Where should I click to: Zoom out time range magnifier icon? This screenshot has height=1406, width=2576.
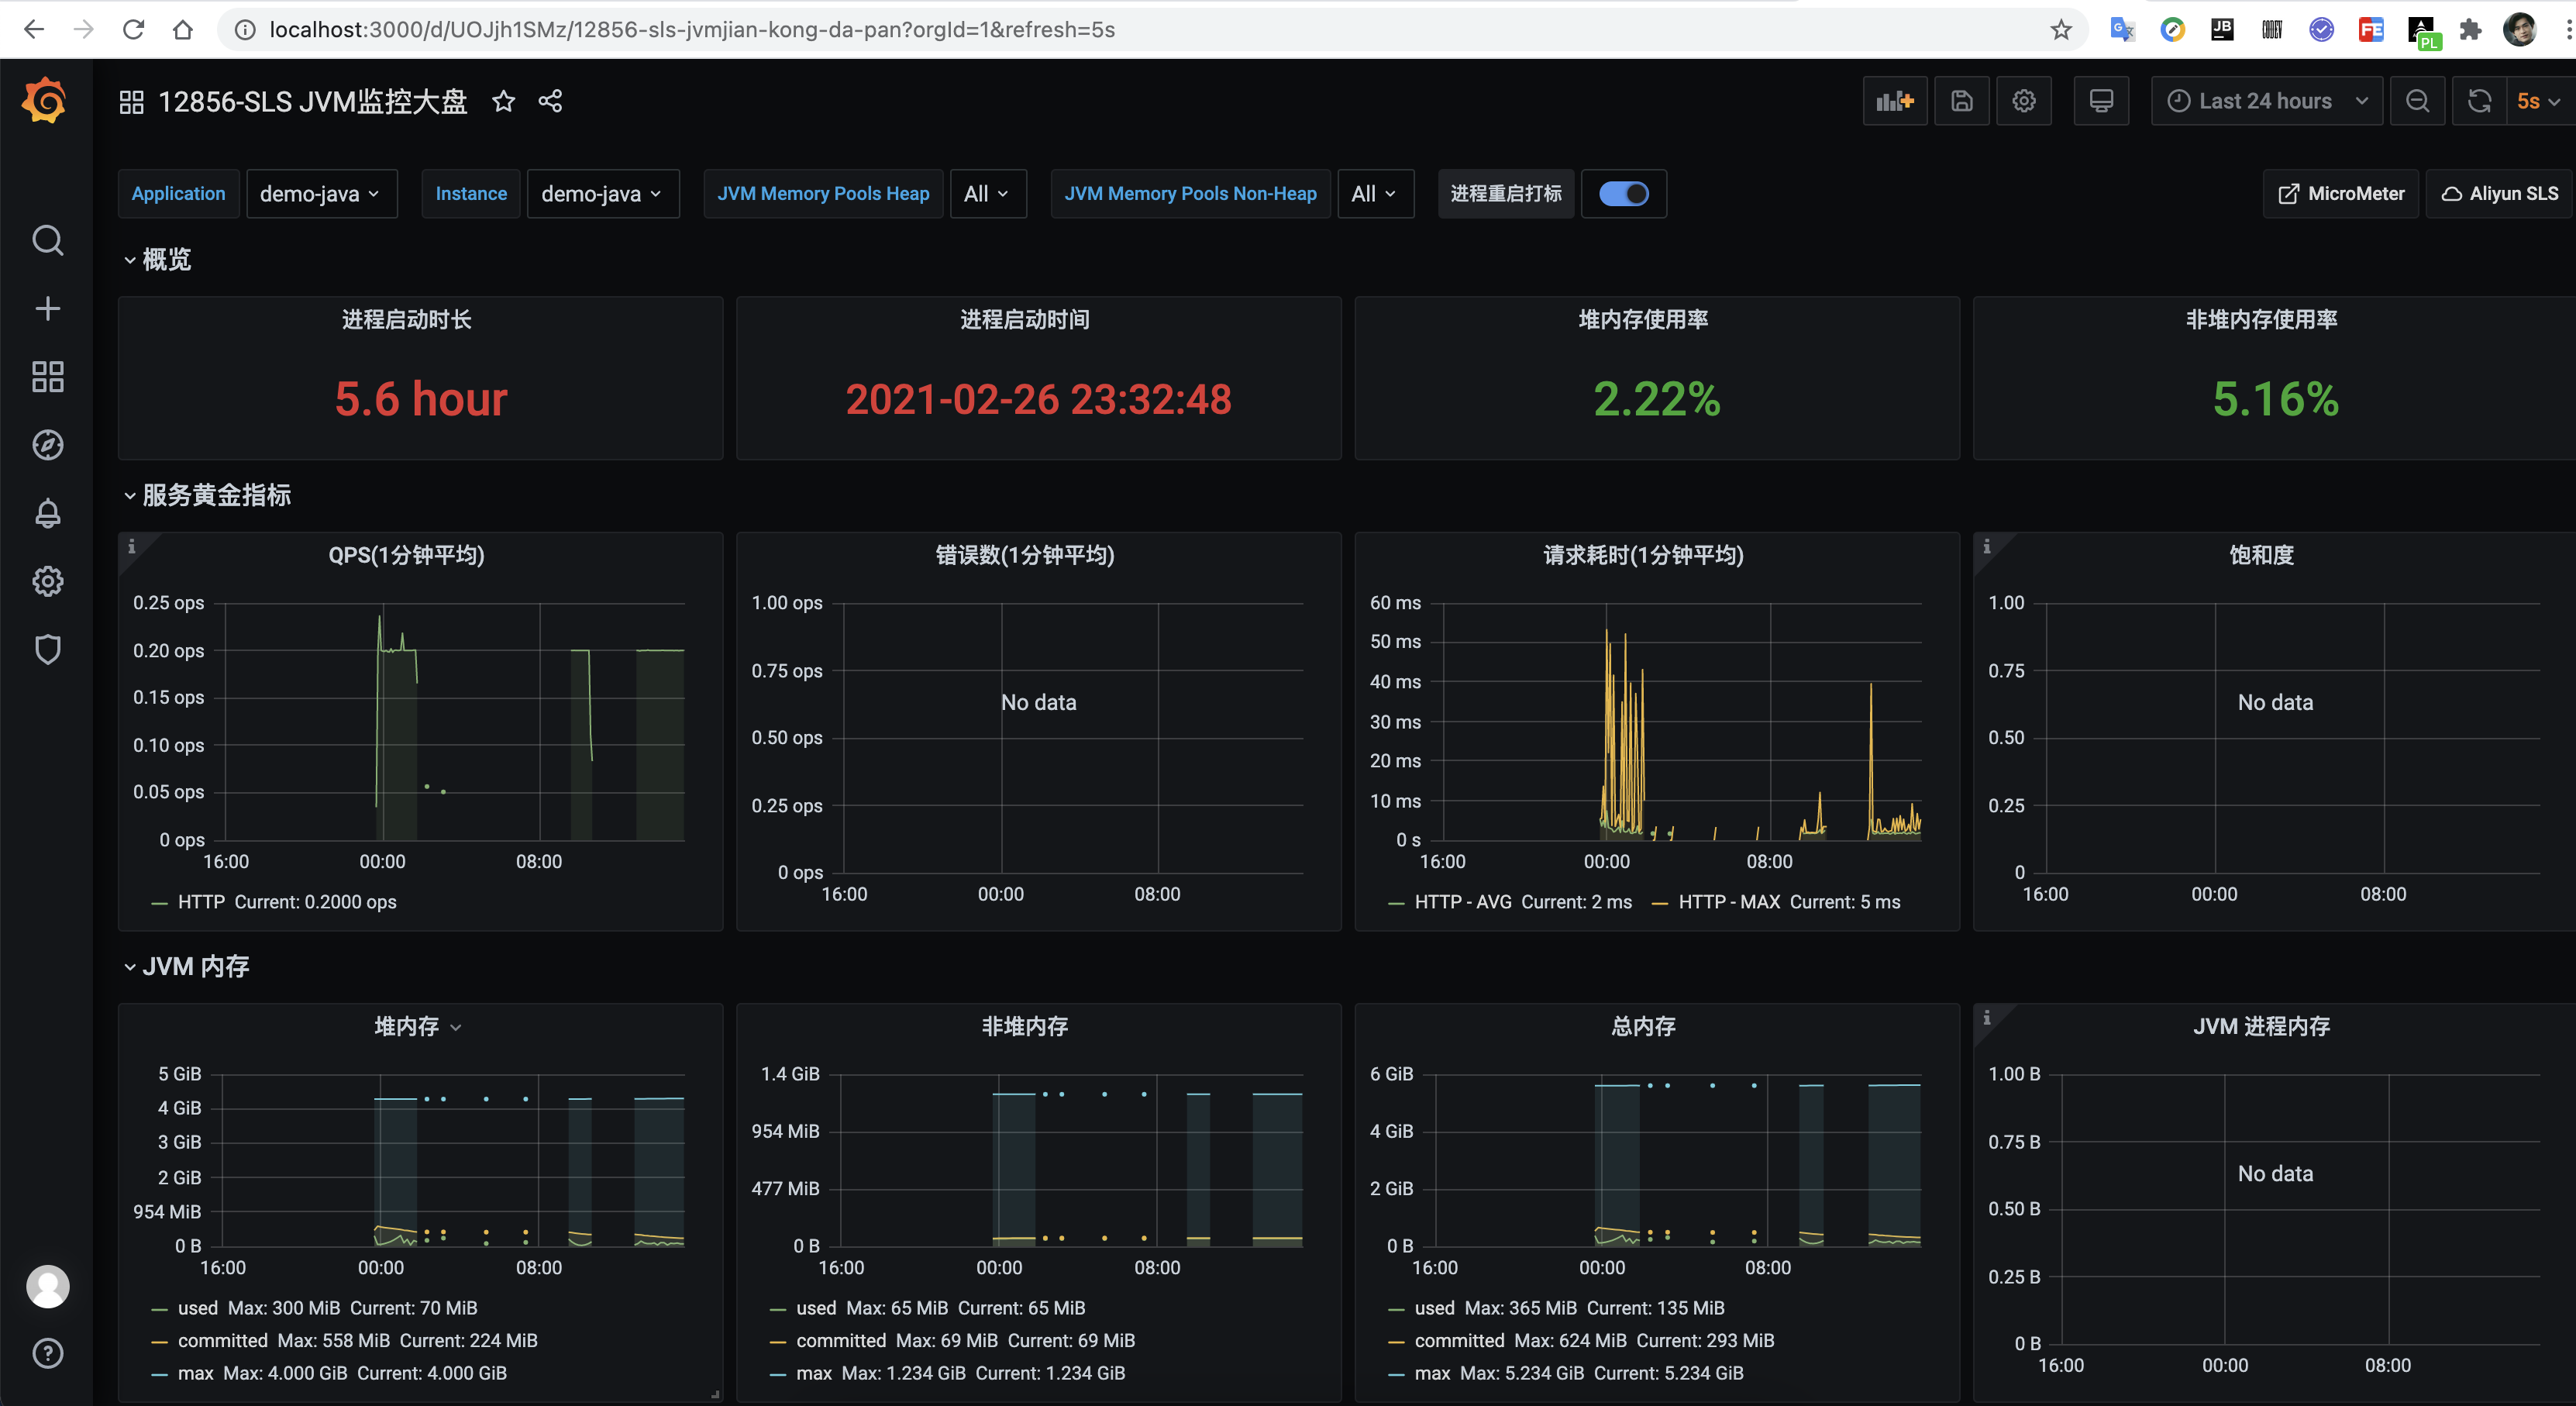(x=2417, y=101)
